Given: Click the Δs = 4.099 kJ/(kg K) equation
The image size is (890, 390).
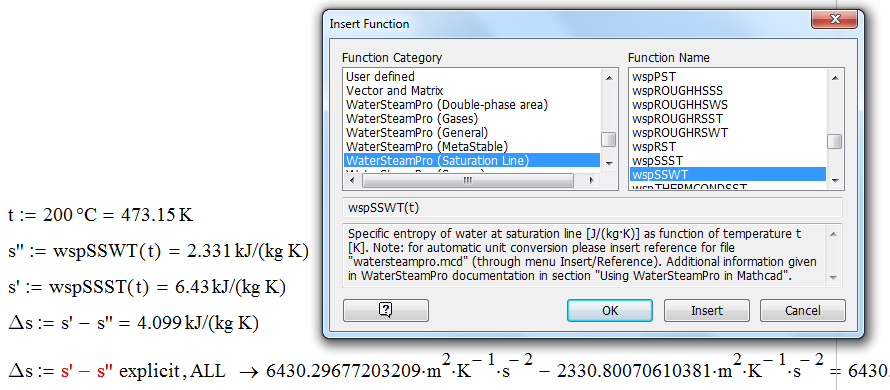Looking at the screenshot, I should (133, 324).
